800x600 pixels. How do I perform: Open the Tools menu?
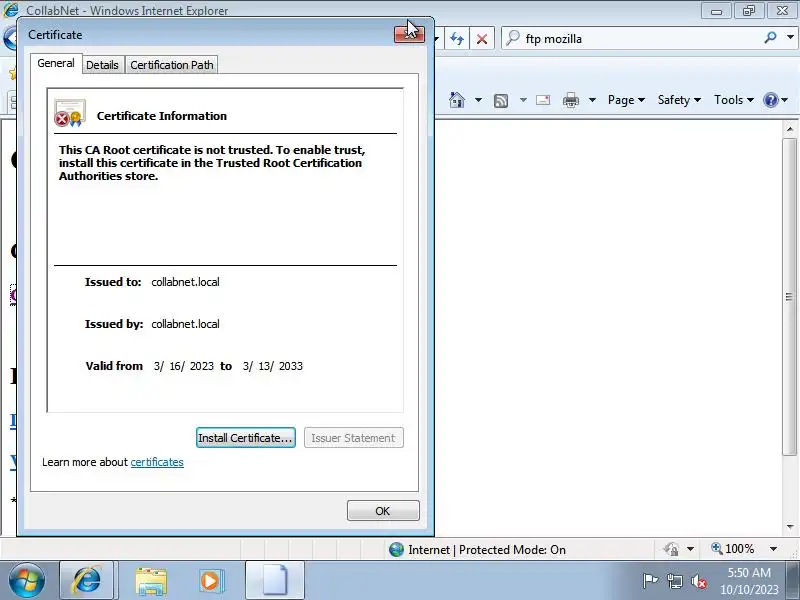[x=734, y=100]
